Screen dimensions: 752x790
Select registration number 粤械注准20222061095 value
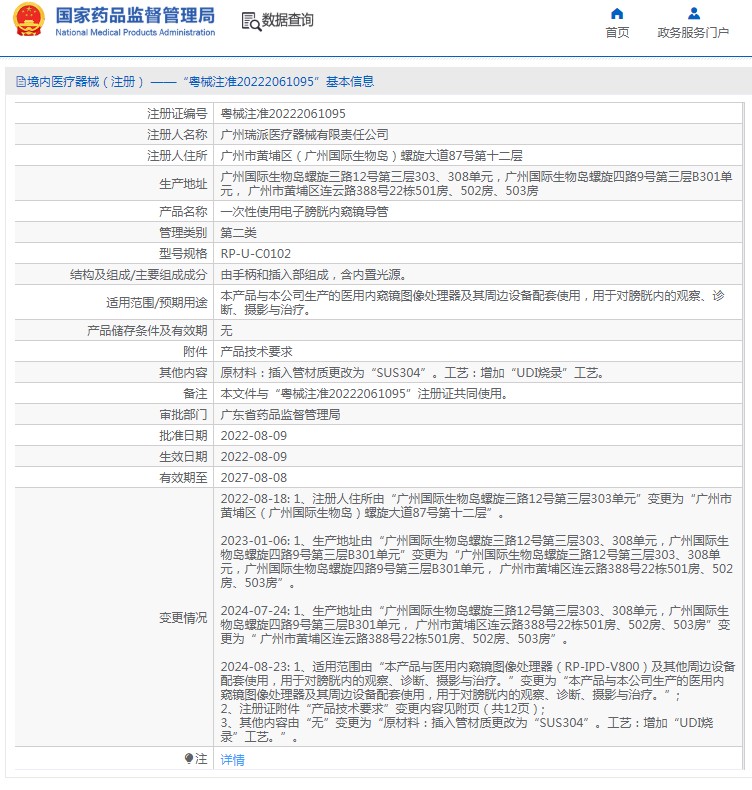pos(283,113)
